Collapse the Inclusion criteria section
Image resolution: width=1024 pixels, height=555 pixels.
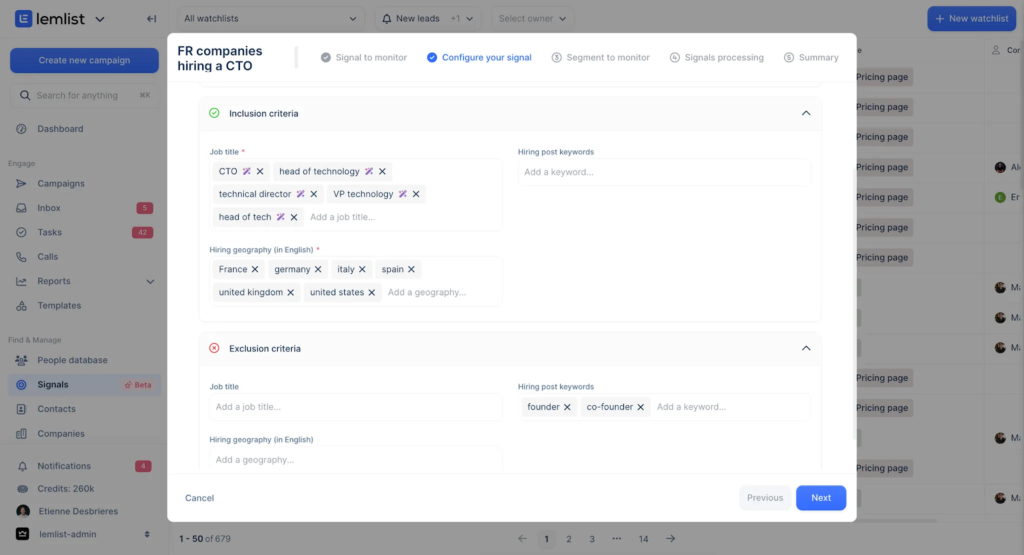(805, 114)
